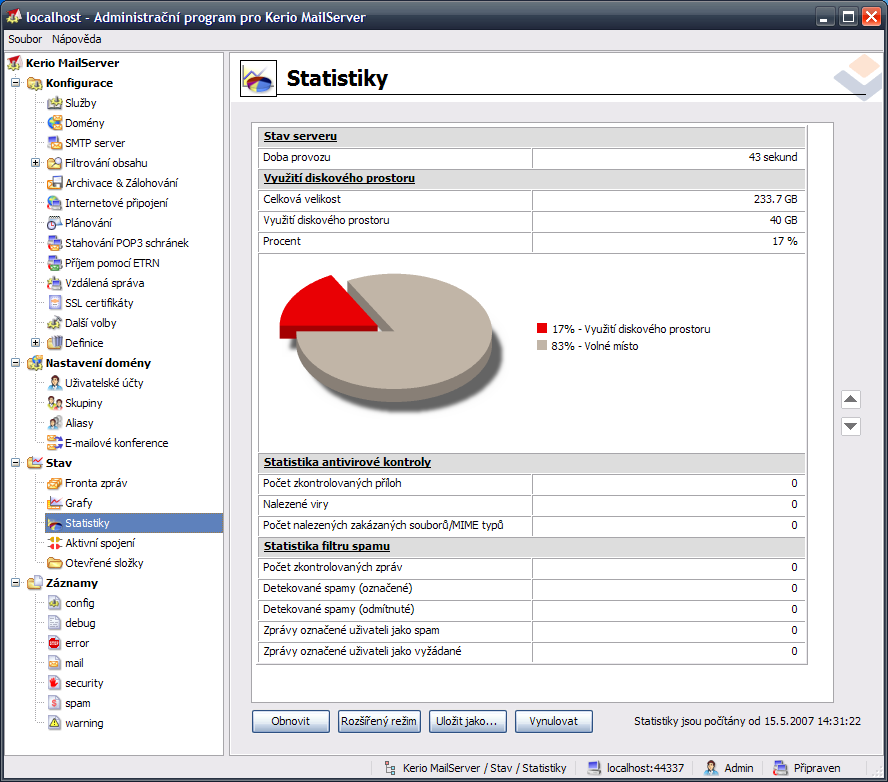Collapse the Záznamy tree node
Screen dimensions: 888x782
pos(15,583)
